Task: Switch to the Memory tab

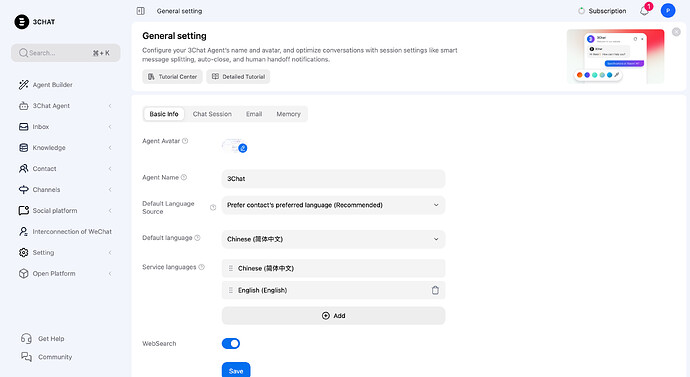Action: 288,114
